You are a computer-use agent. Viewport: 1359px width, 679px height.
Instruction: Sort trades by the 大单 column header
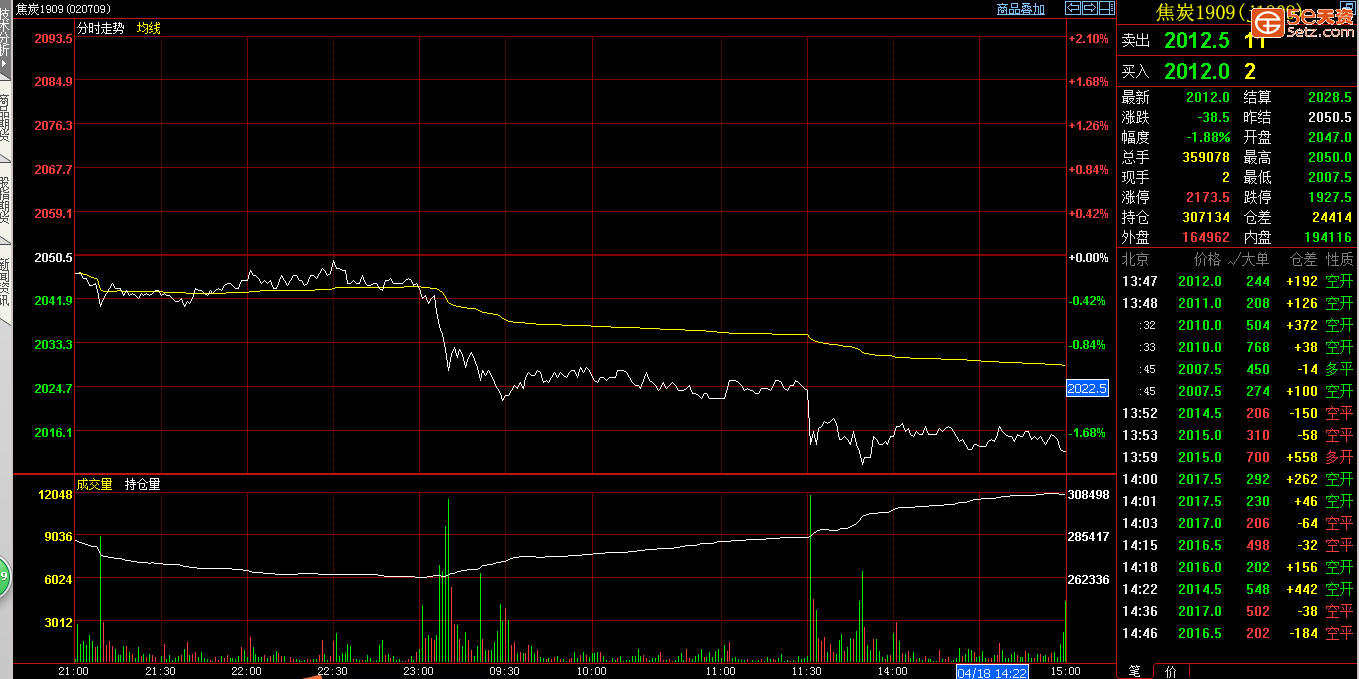1248,259
